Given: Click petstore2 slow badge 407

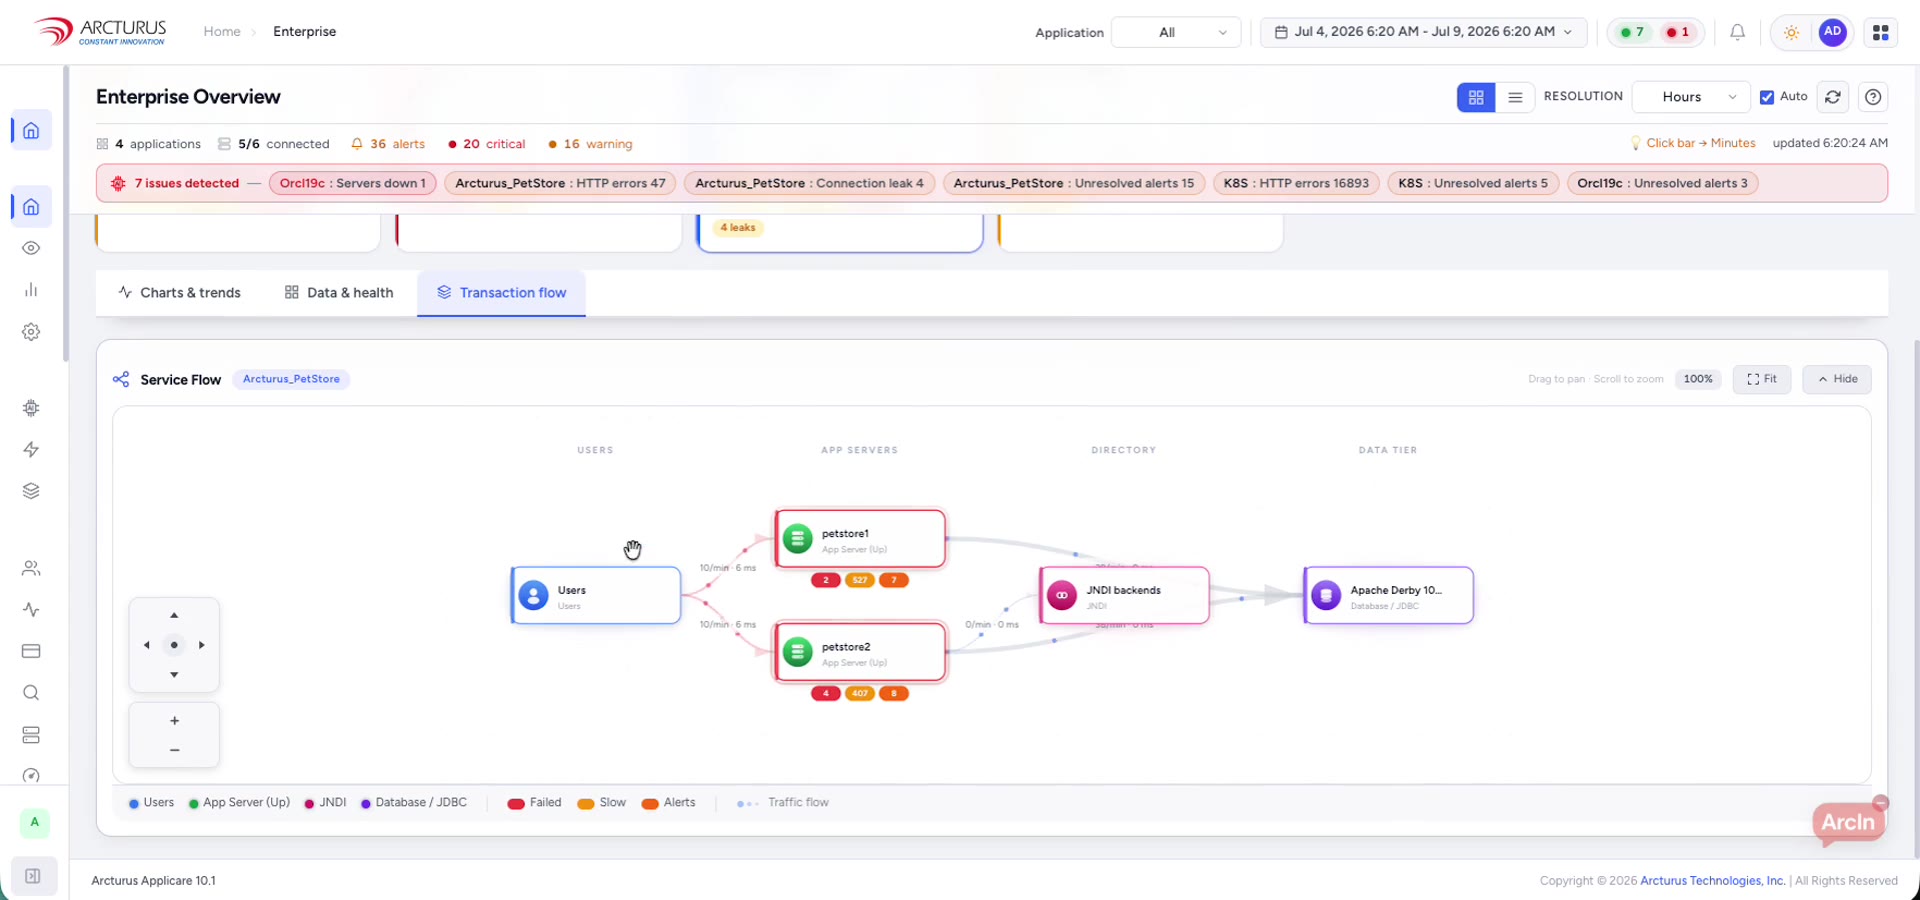Looking at the screenshot, I should pyautogui.click(x=860, y=693).
